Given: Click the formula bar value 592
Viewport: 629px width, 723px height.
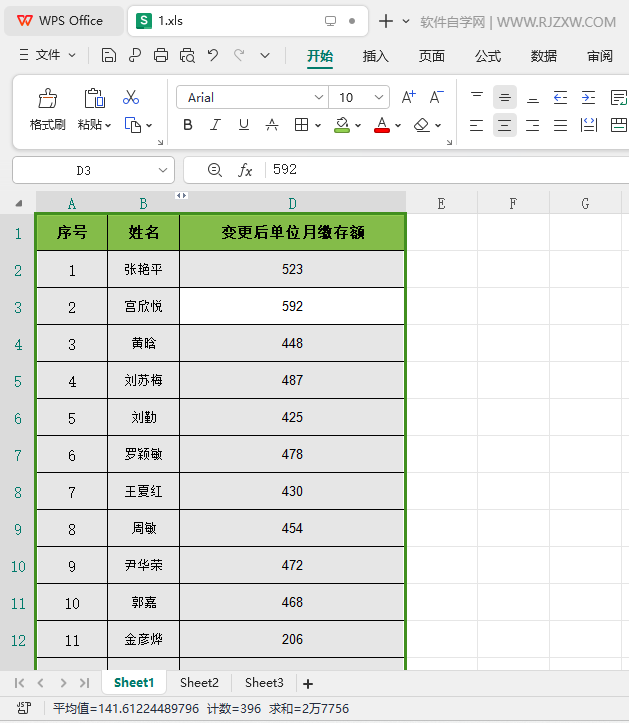Looking at the screenshot, I should tap(285, 169).
